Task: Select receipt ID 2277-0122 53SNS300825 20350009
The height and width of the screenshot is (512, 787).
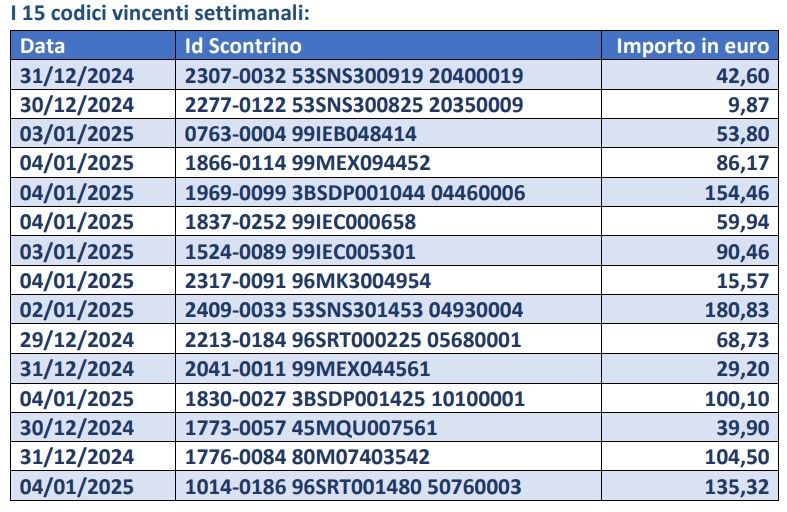Action: coord(354,105)
